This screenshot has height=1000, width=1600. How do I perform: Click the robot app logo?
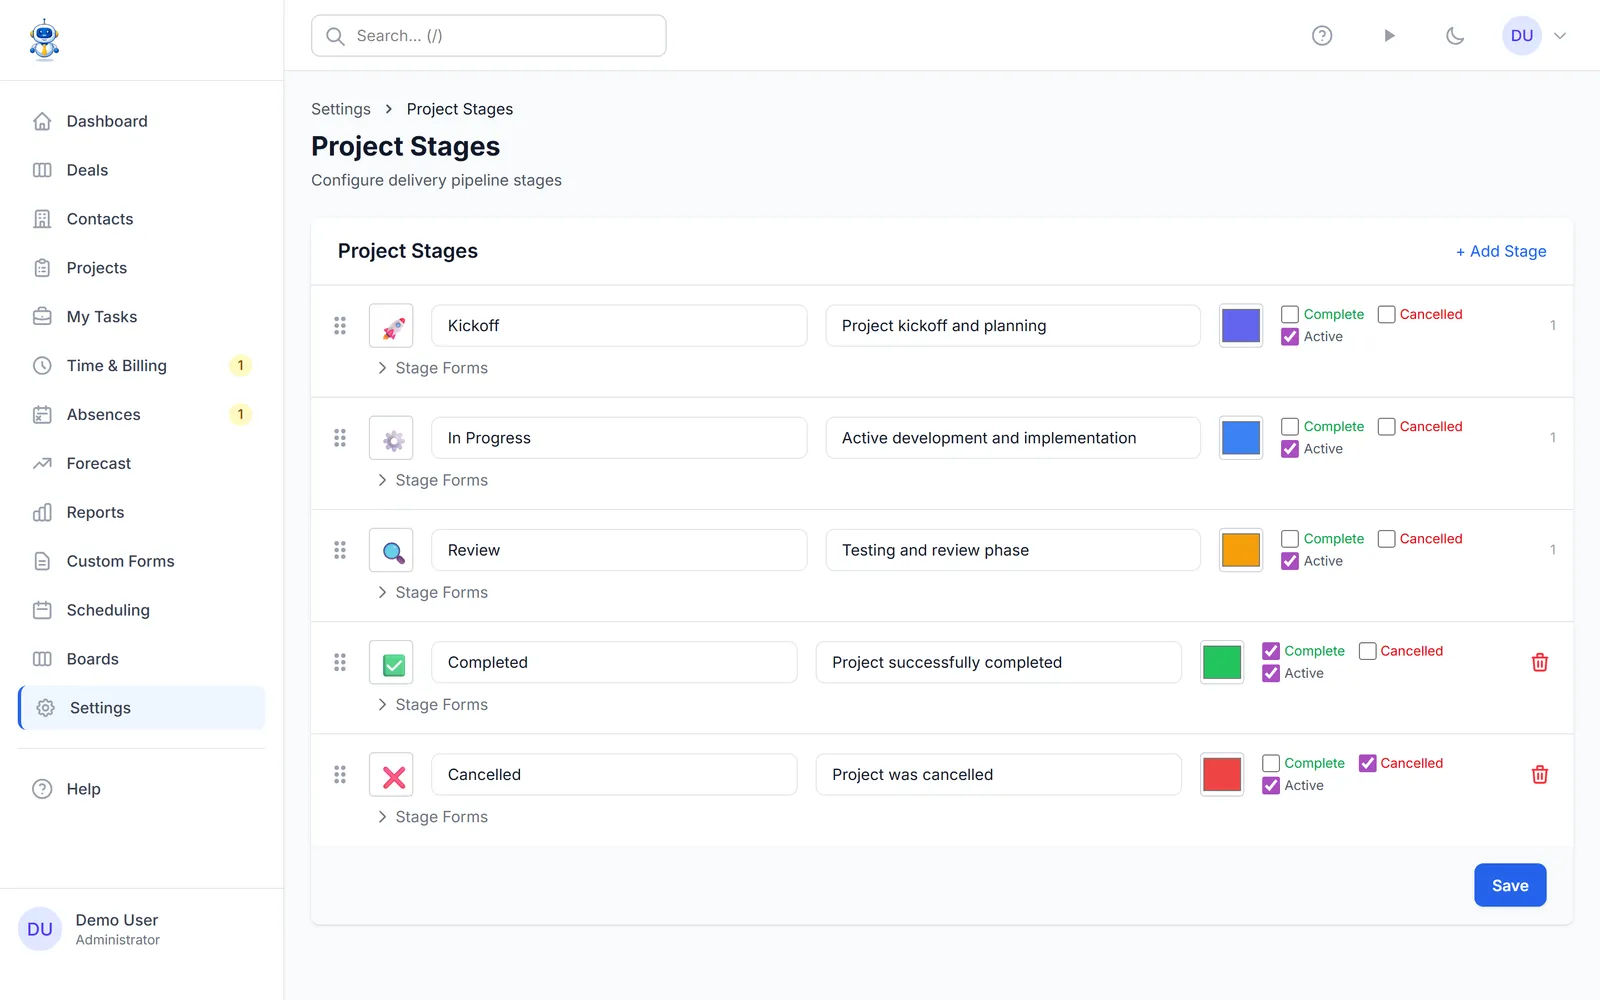(44, 40)
